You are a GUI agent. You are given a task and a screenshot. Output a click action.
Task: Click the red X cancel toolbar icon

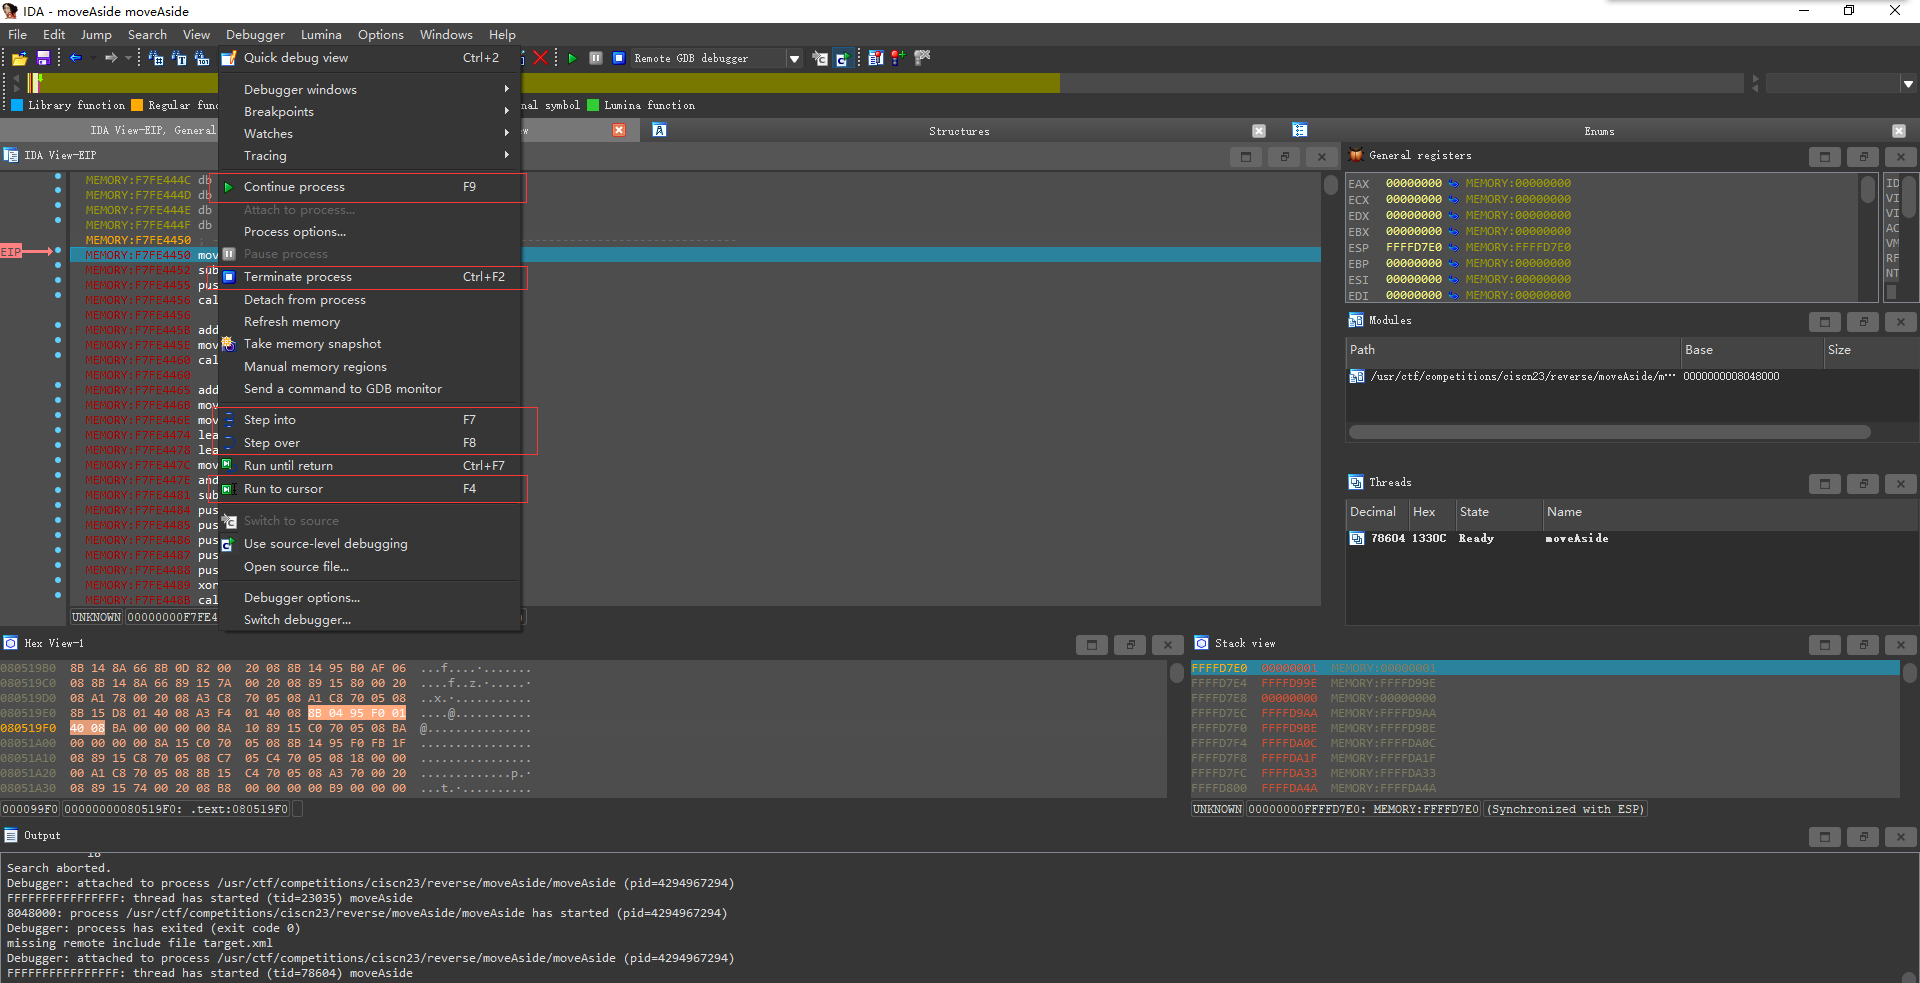pos(540,58)
